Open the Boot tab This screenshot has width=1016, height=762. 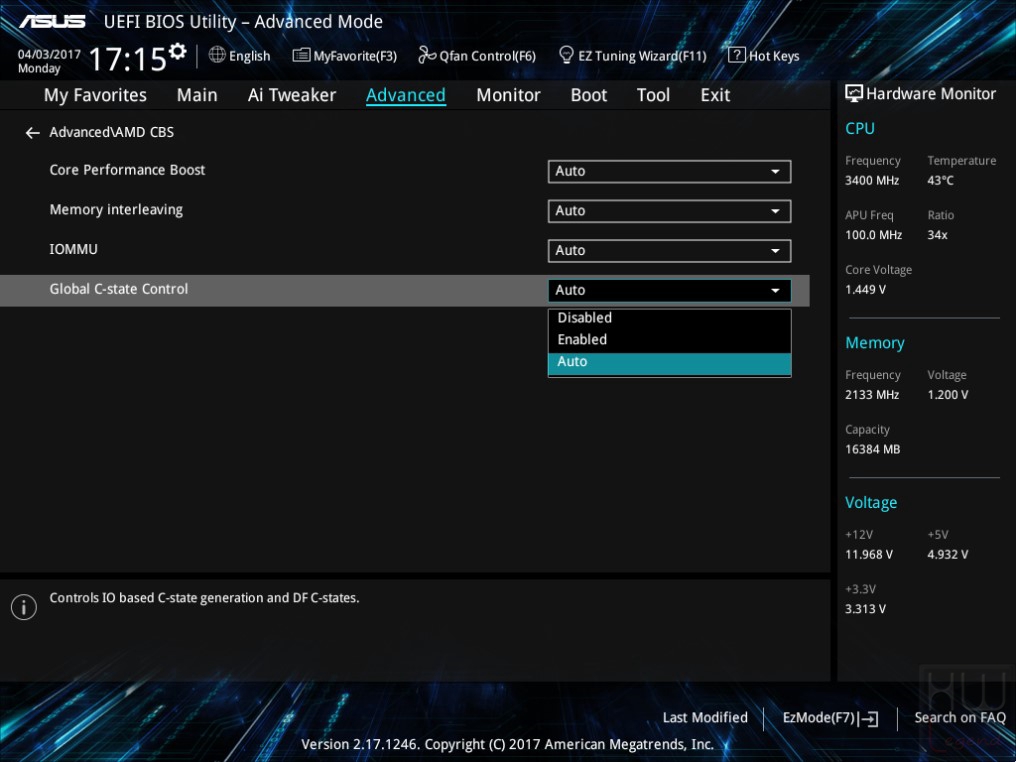click(x=588, y=95)
